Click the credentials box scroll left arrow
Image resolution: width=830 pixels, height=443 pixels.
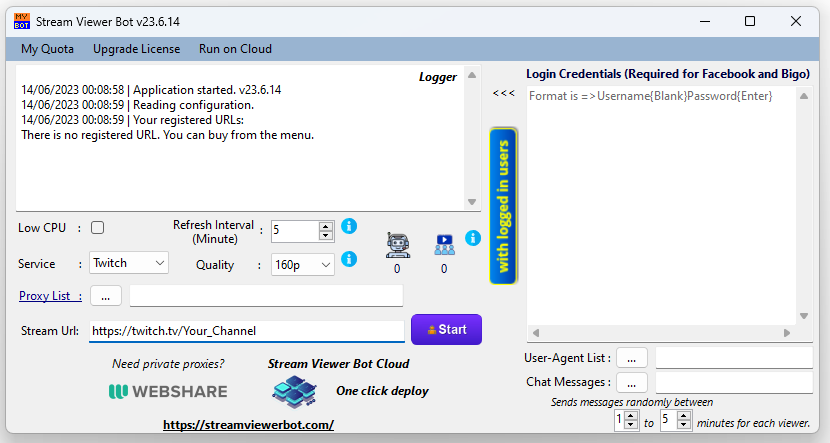[x=536, y=333]
